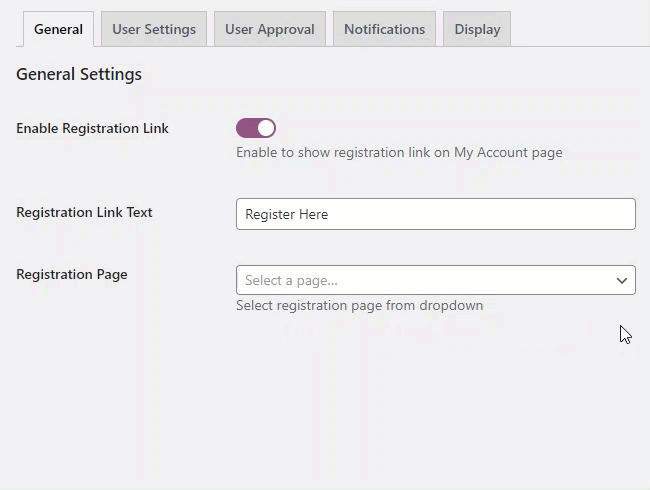Image resolution: width=650 pixels, height=490 pixels.
Task: Click the "Register Here" text in the input
Action: point(286,214)
